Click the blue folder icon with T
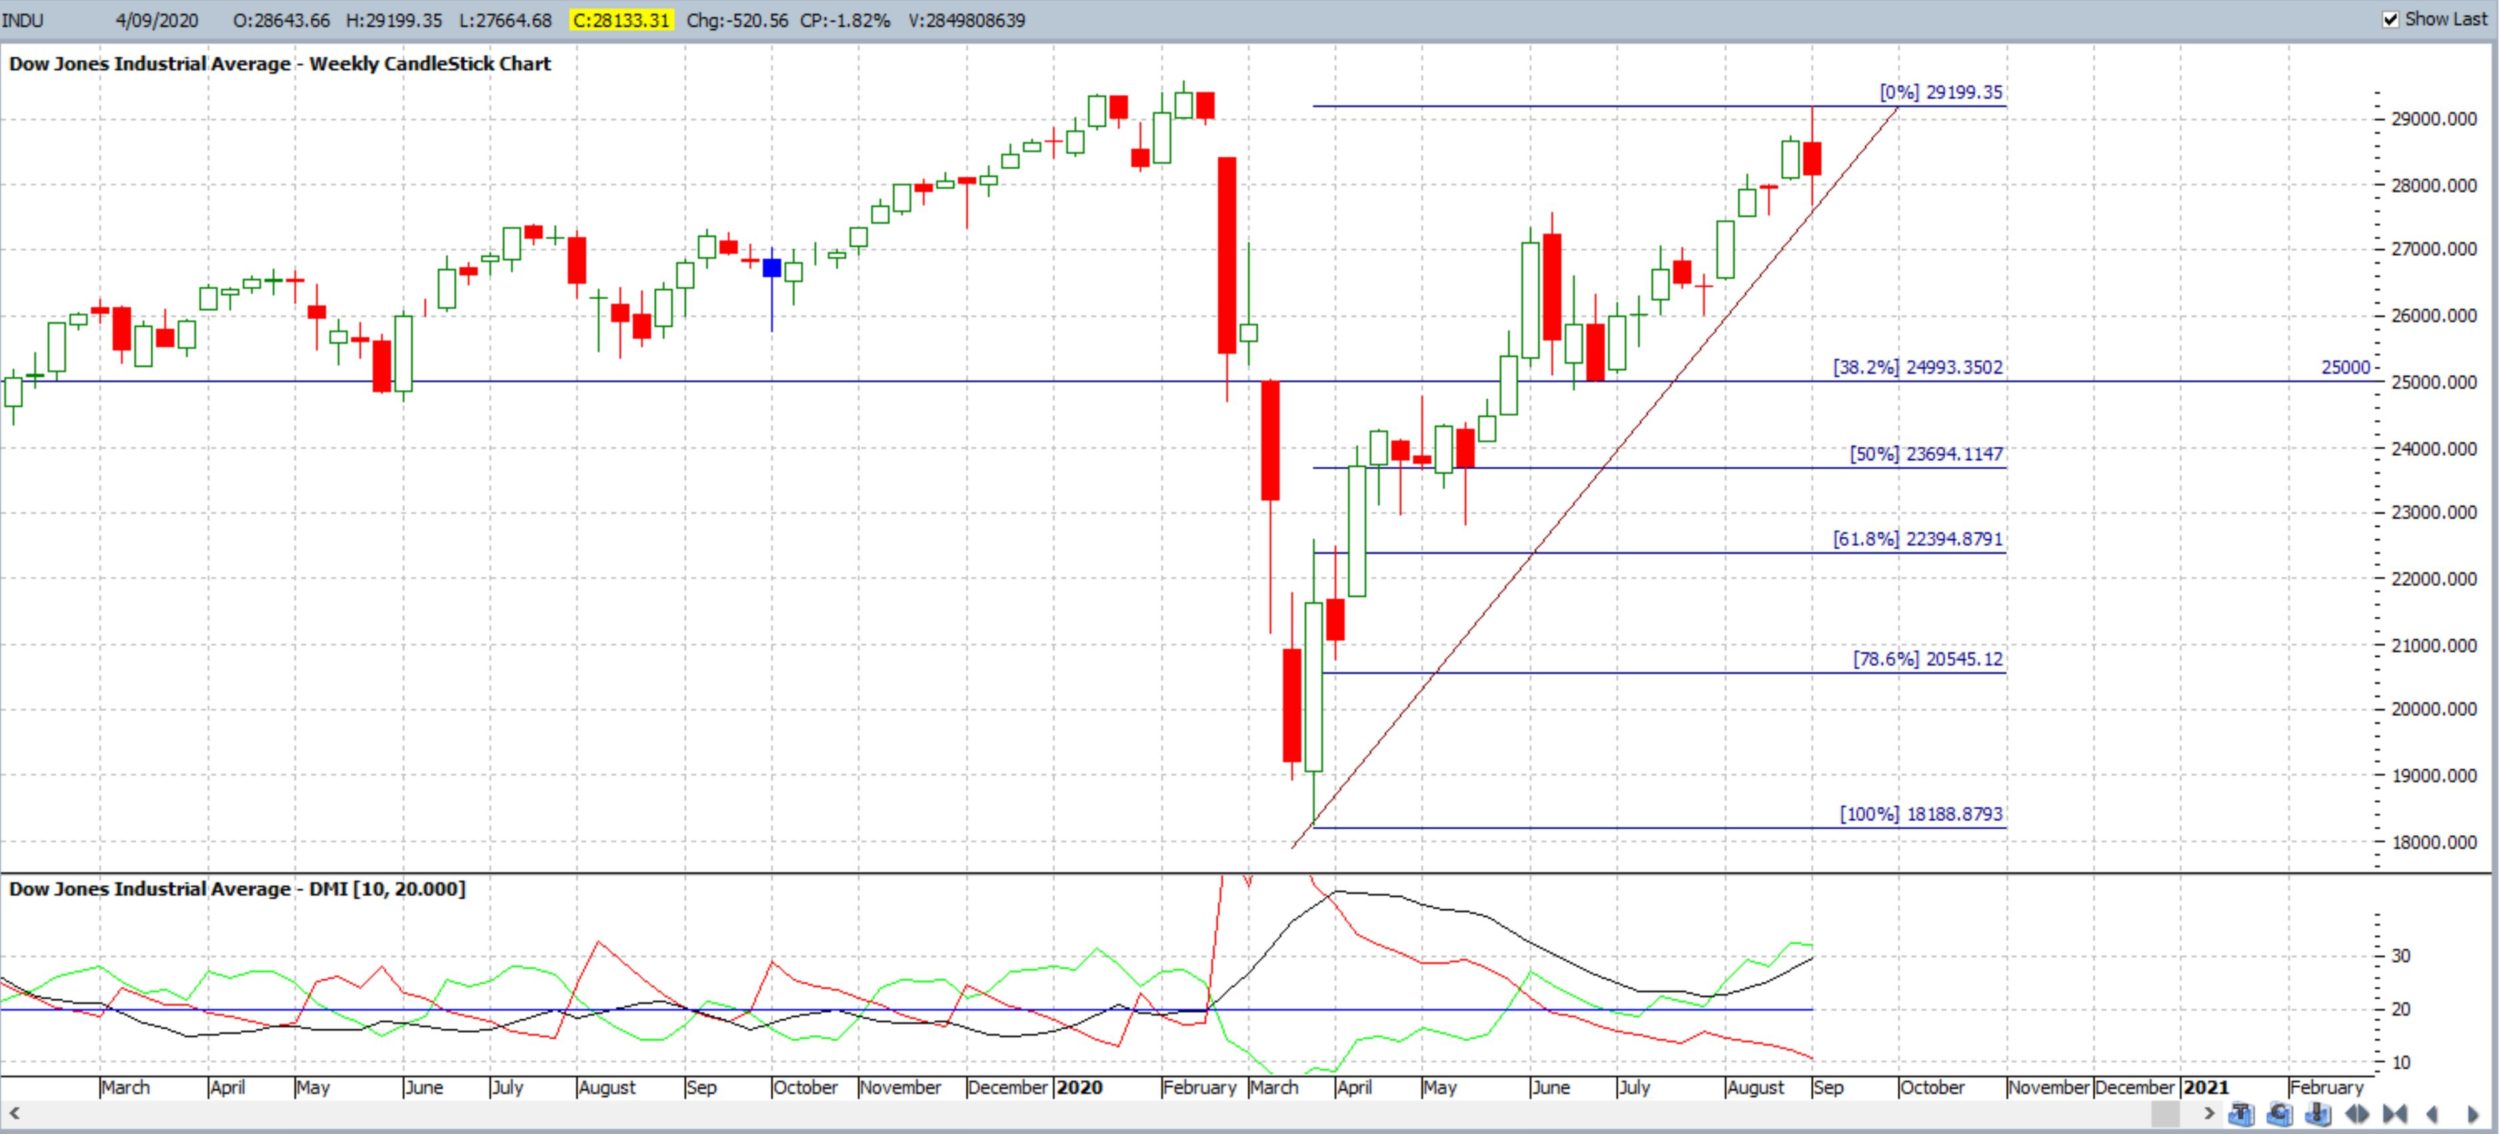Image resolution: width=2500 pixels, height=1134 pixels. pyautogui.click(x=2241, y=1114)
